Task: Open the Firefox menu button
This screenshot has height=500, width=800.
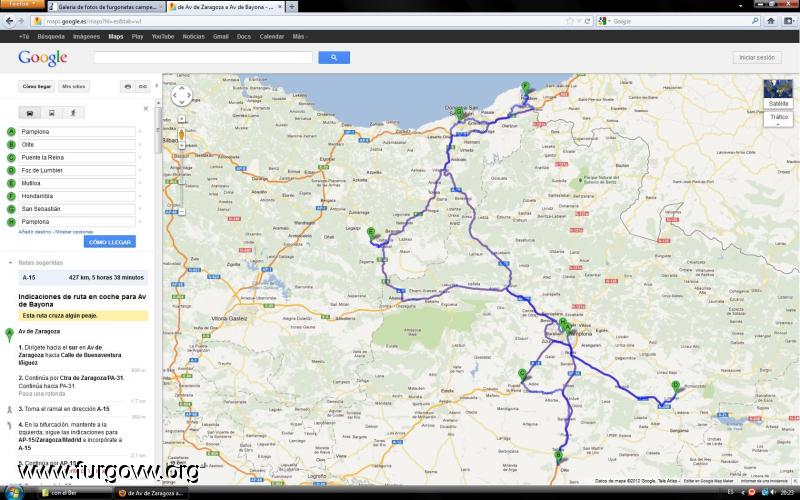Action: pos(22,4)
